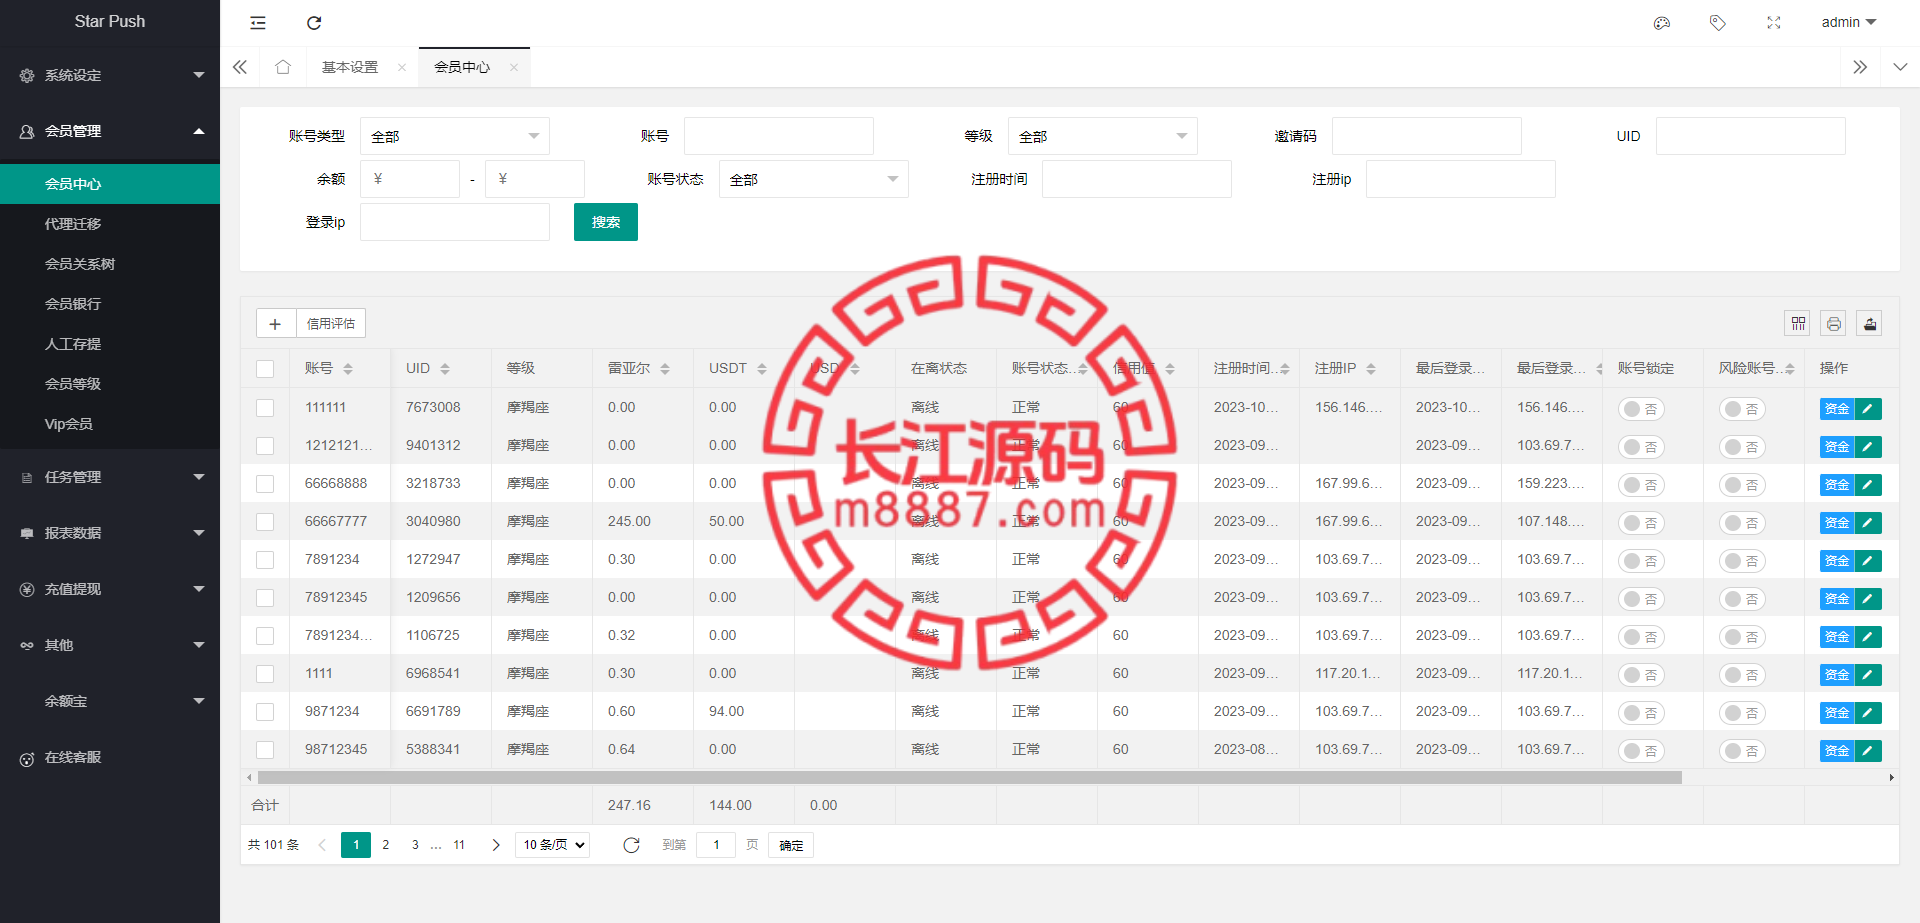The image size is (1920, 923).
Task: Open the 10 条/页 page size dropdown
Action: tap(553, 845)
